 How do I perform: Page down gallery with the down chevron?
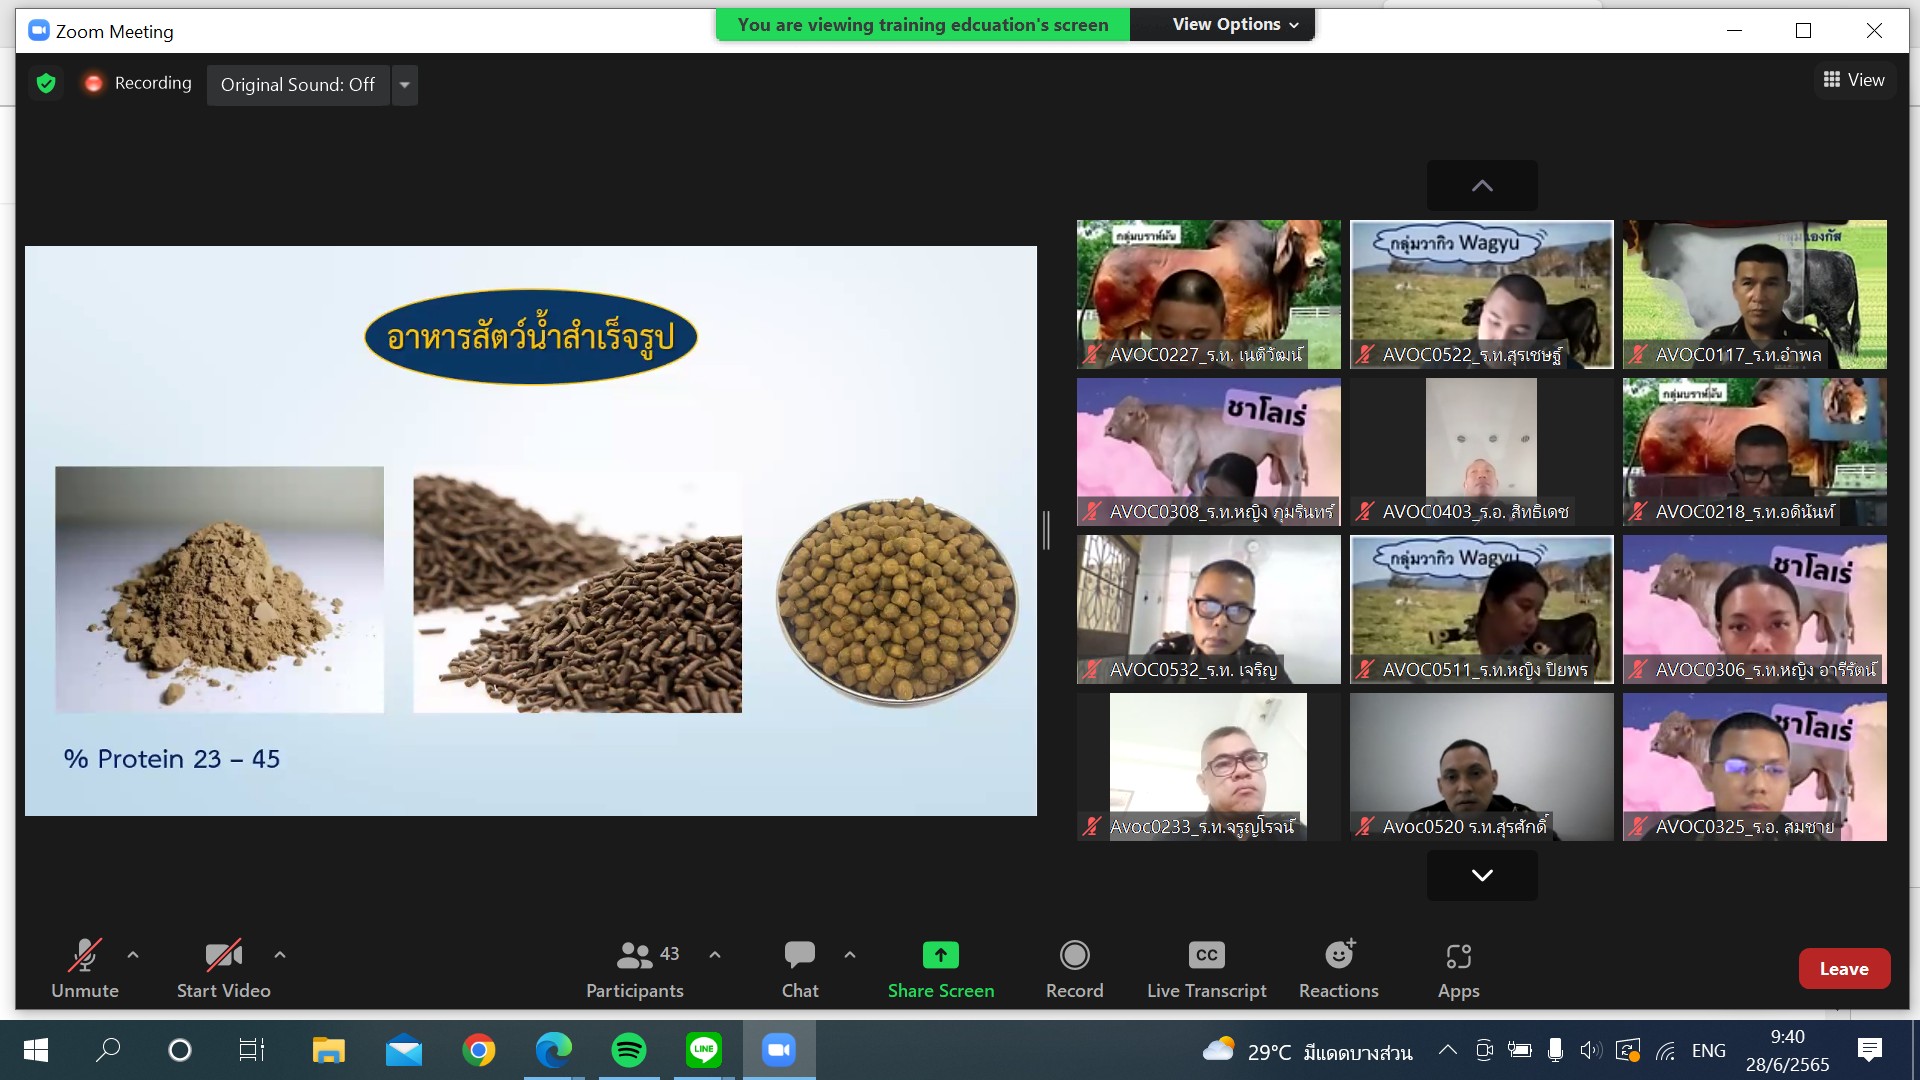click(1482, 875)
